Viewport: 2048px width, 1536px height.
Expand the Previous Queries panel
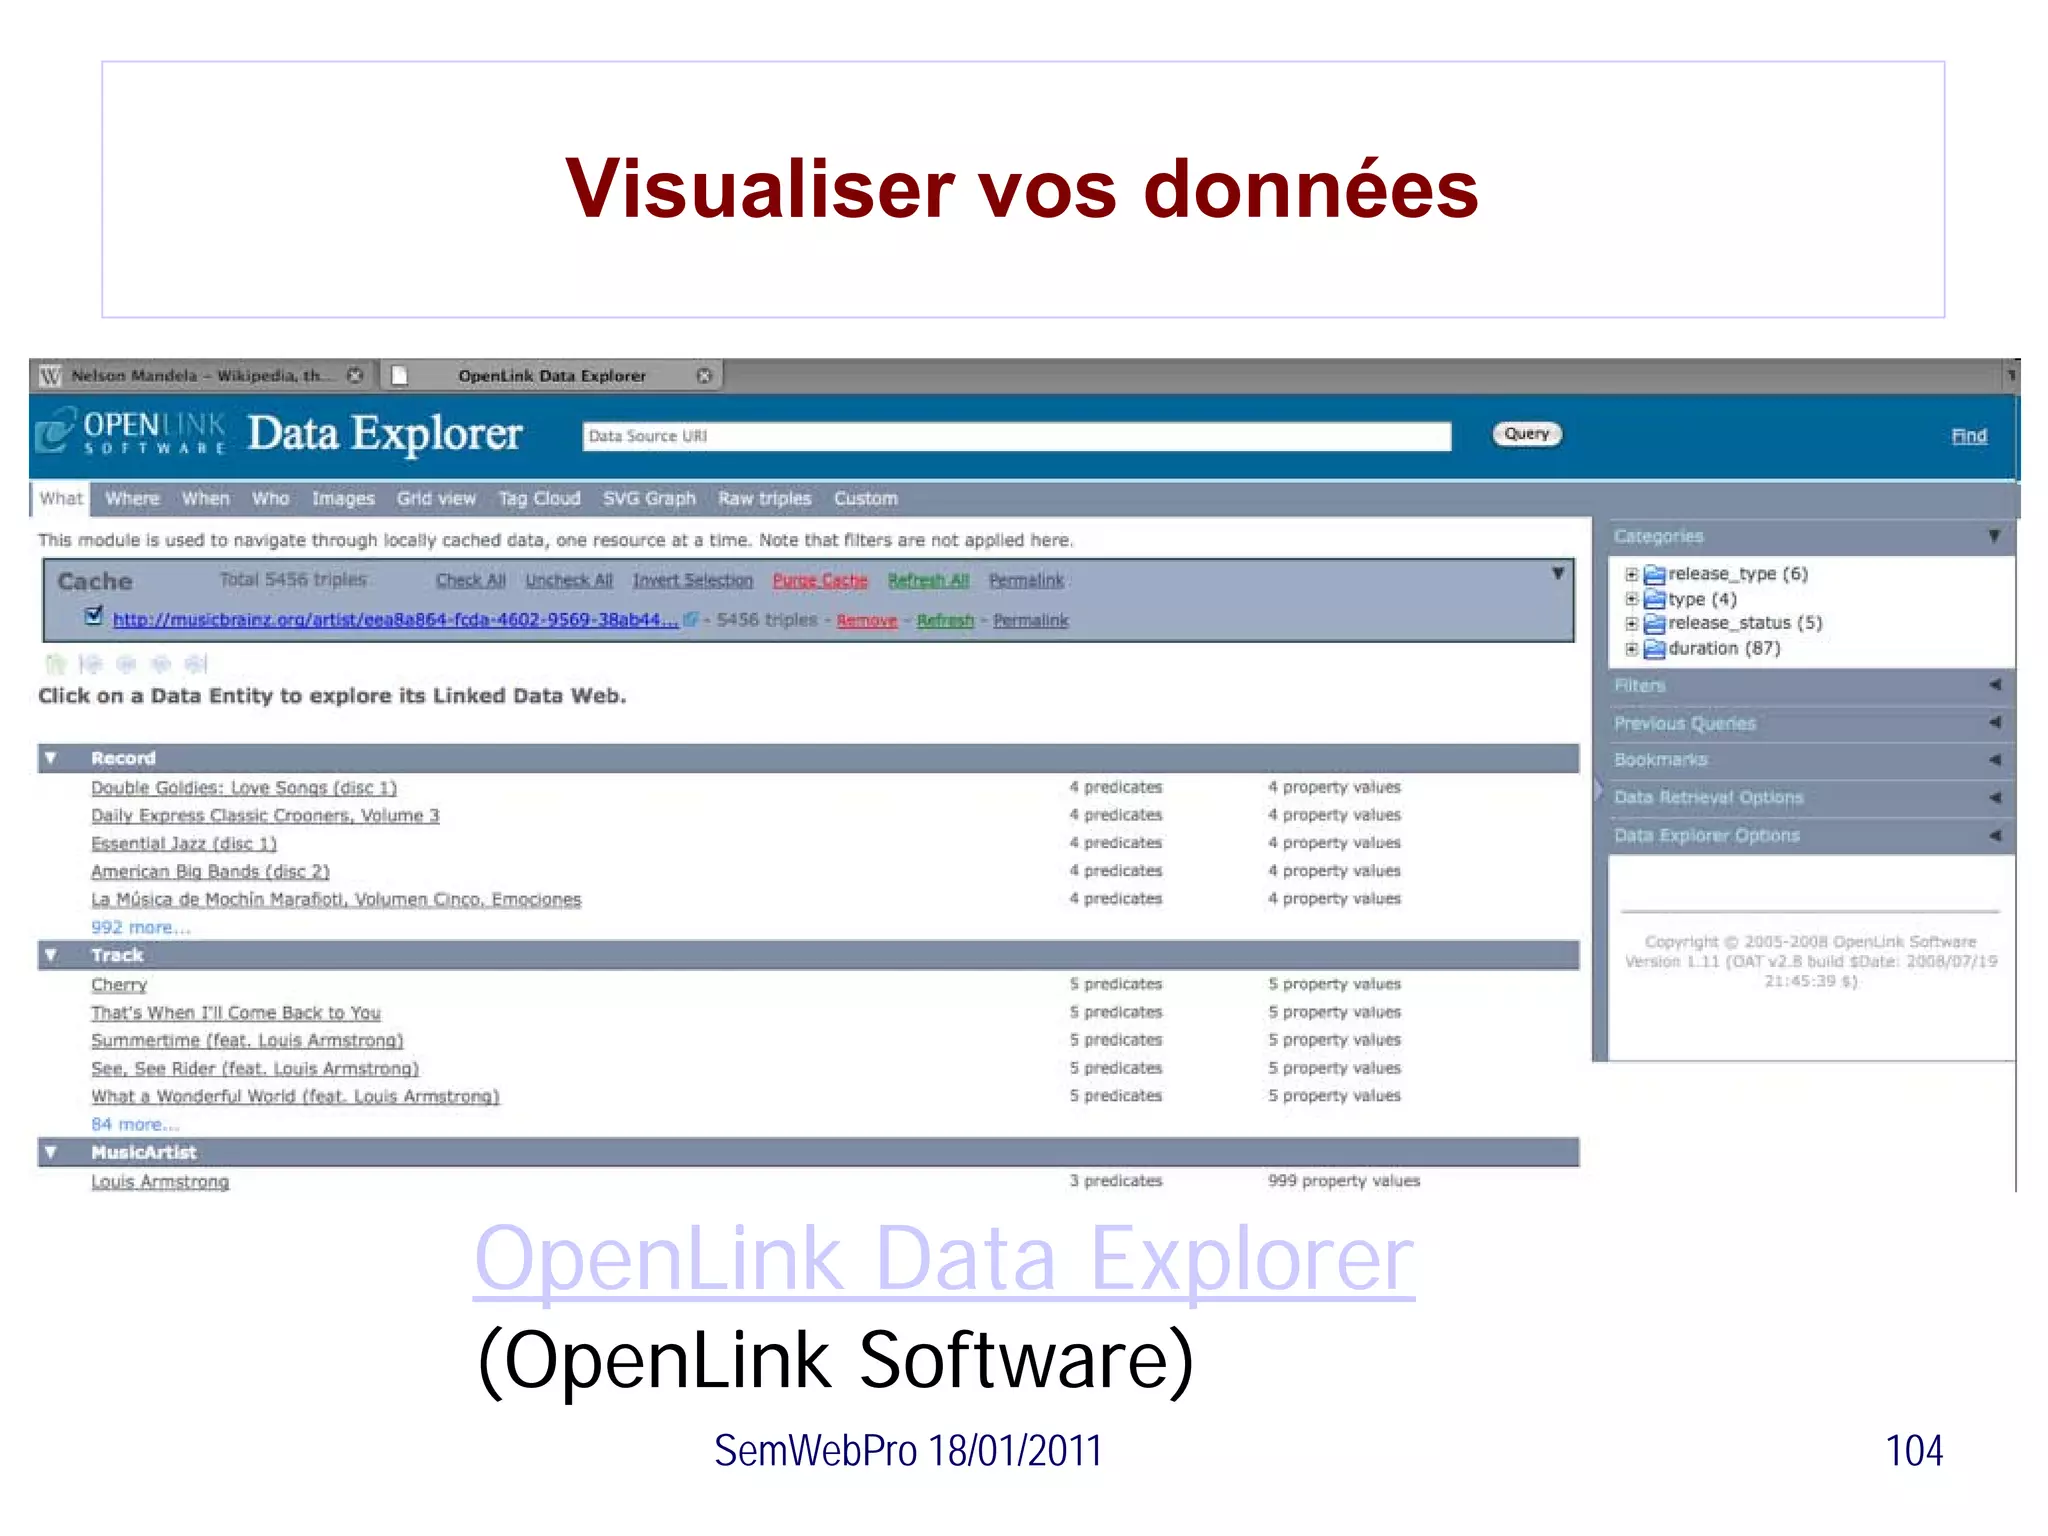[x=1994, y=722]
